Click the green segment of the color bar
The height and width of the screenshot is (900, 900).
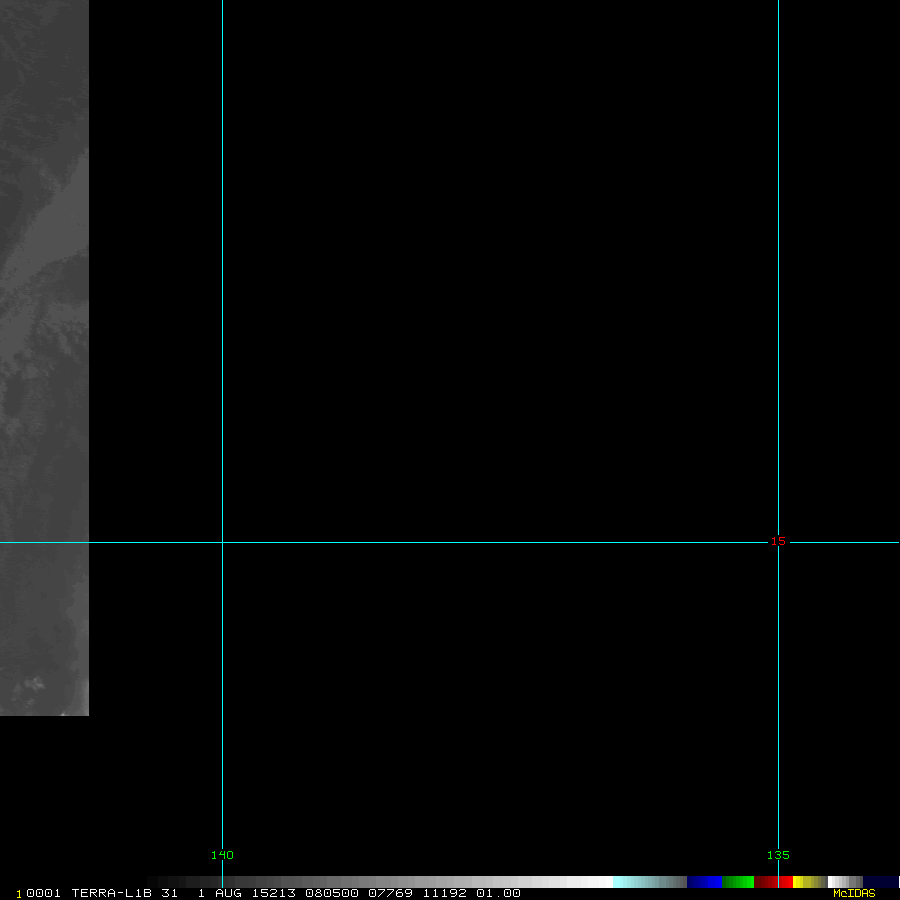pos(738,882)
